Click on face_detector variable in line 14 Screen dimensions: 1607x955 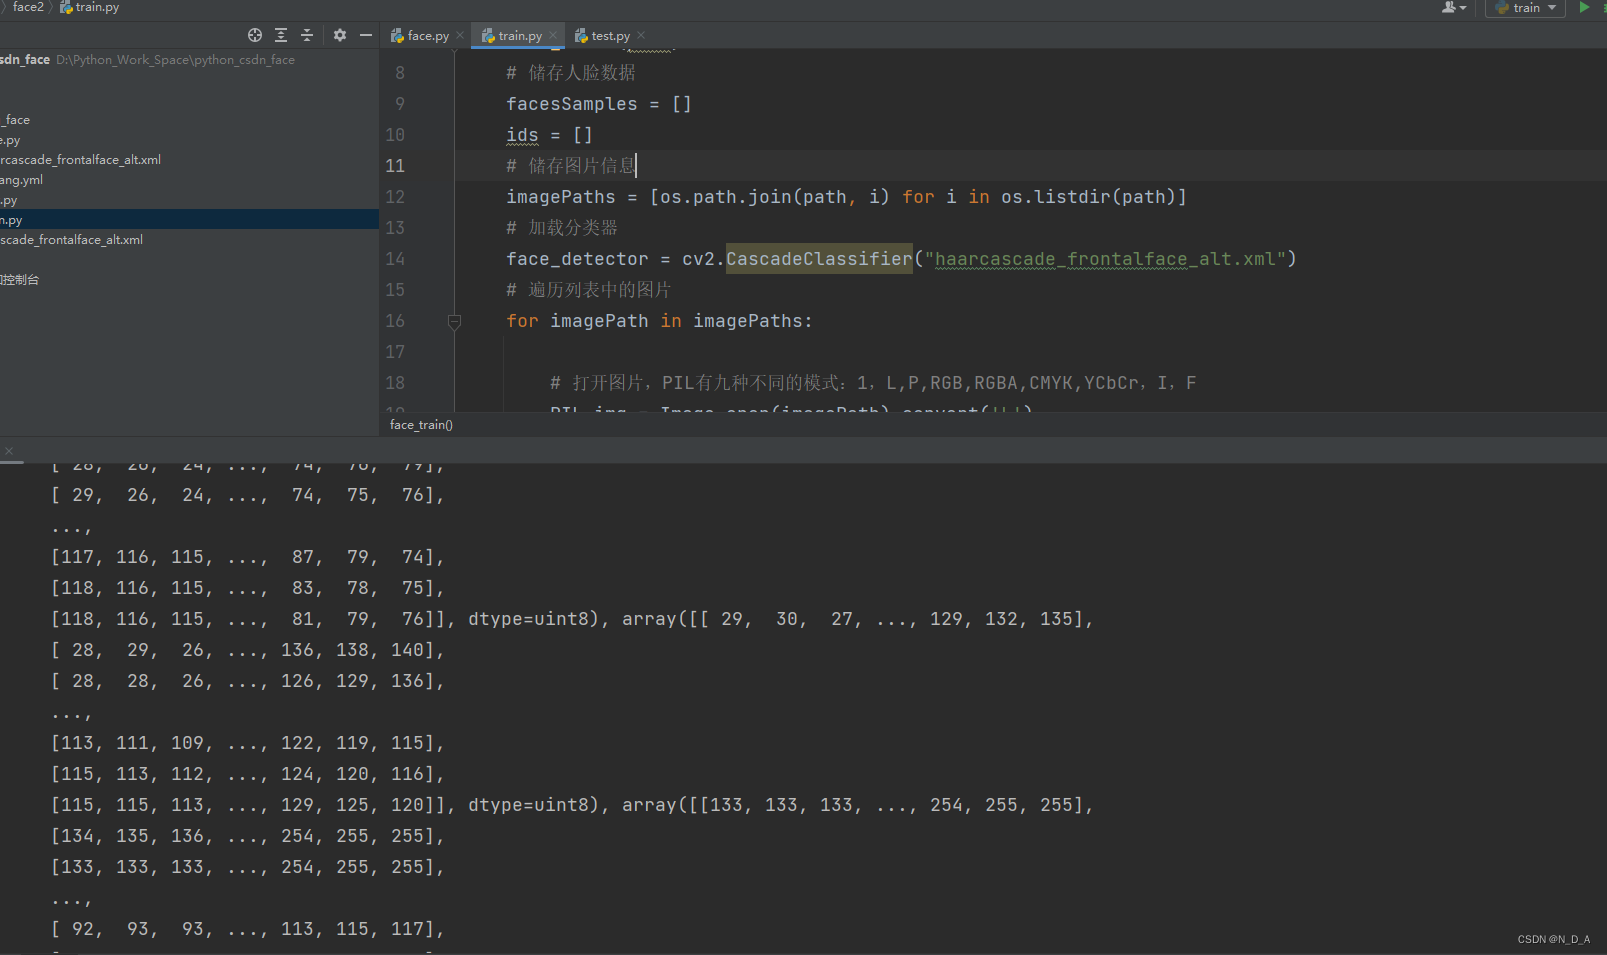(x=577, y=259)
